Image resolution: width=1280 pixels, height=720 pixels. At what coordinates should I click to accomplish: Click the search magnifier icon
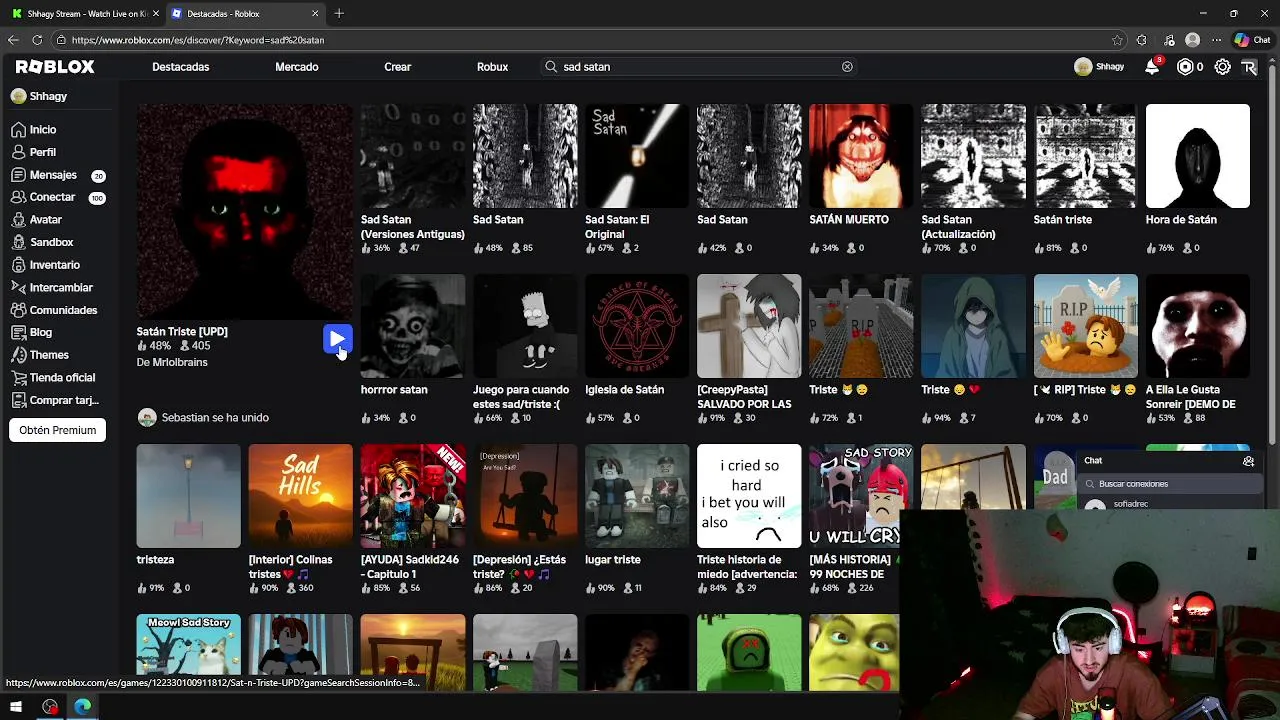click(x=551, y=67)
